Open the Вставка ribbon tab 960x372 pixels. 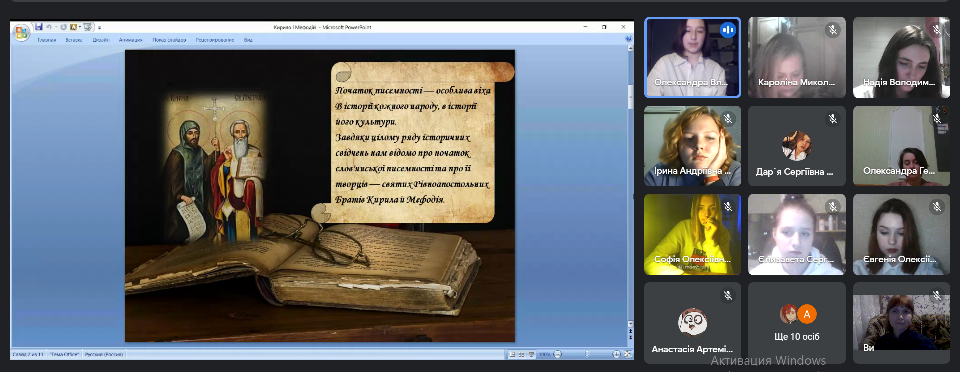point(73,40)
